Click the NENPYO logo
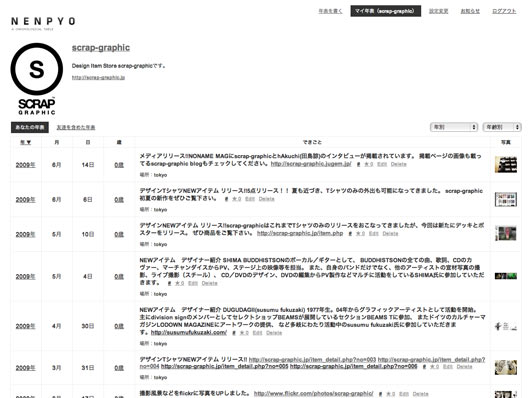 (x=43, y=22)
